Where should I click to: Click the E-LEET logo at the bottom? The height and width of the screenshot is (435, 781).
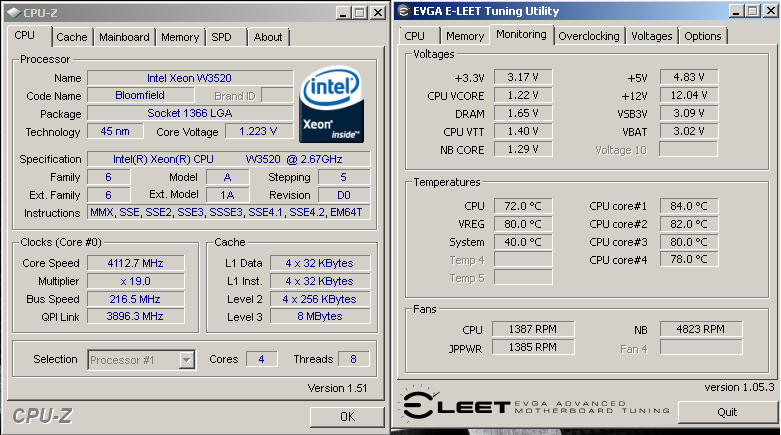tap(535, 405)
